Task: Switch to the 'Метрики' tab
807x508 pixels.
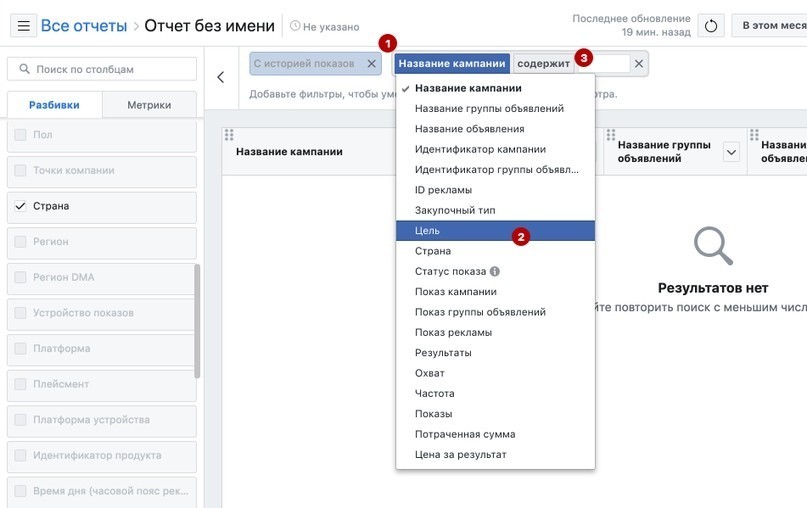Action: (149, 105)
